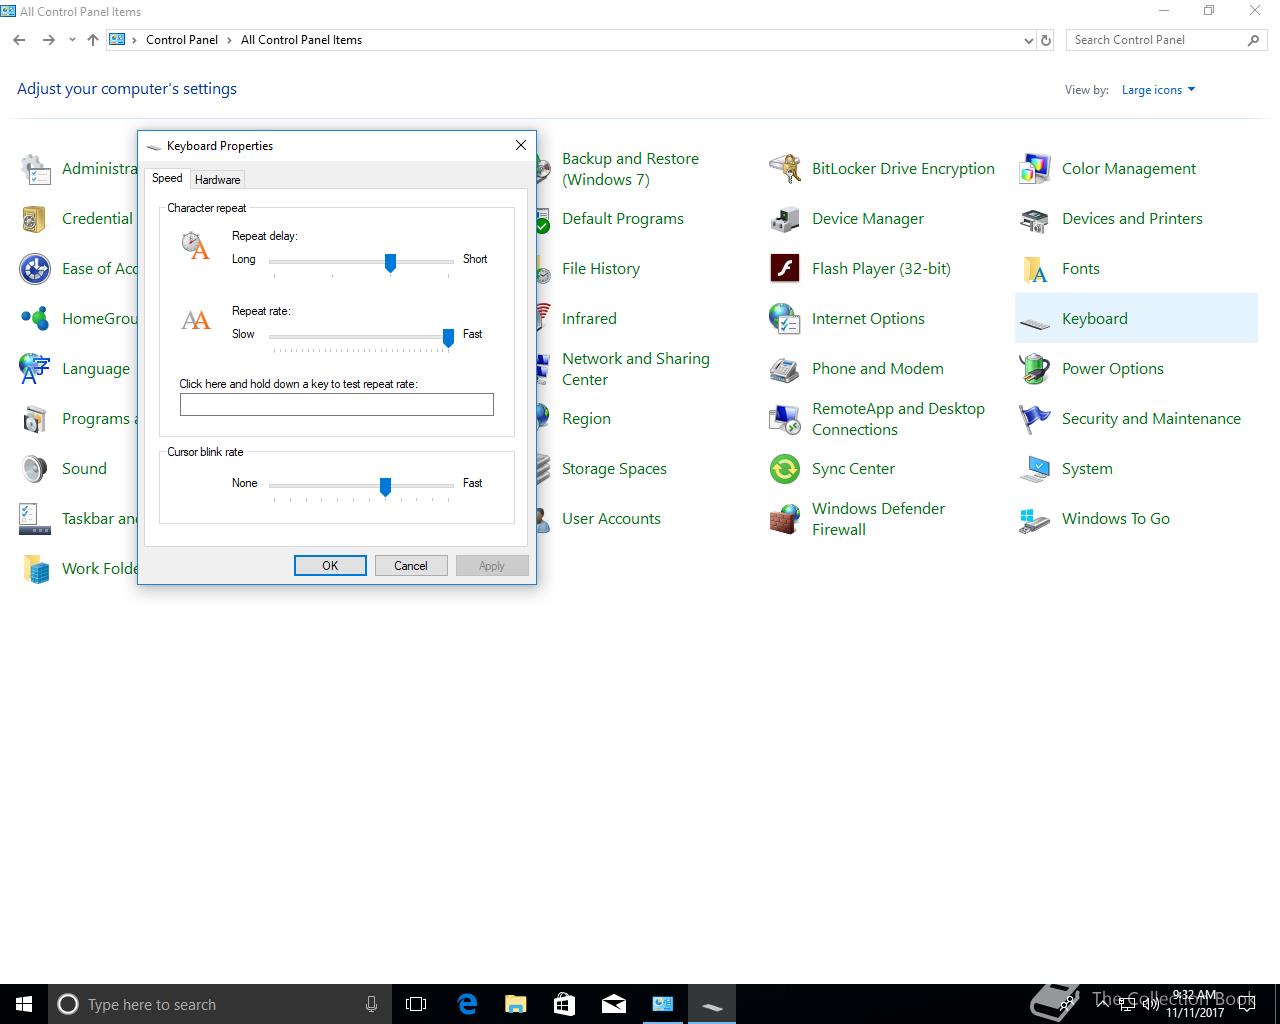The image size is (1280, 1024).
Task: Open the Color Management icon
Action: point(1035,169)
